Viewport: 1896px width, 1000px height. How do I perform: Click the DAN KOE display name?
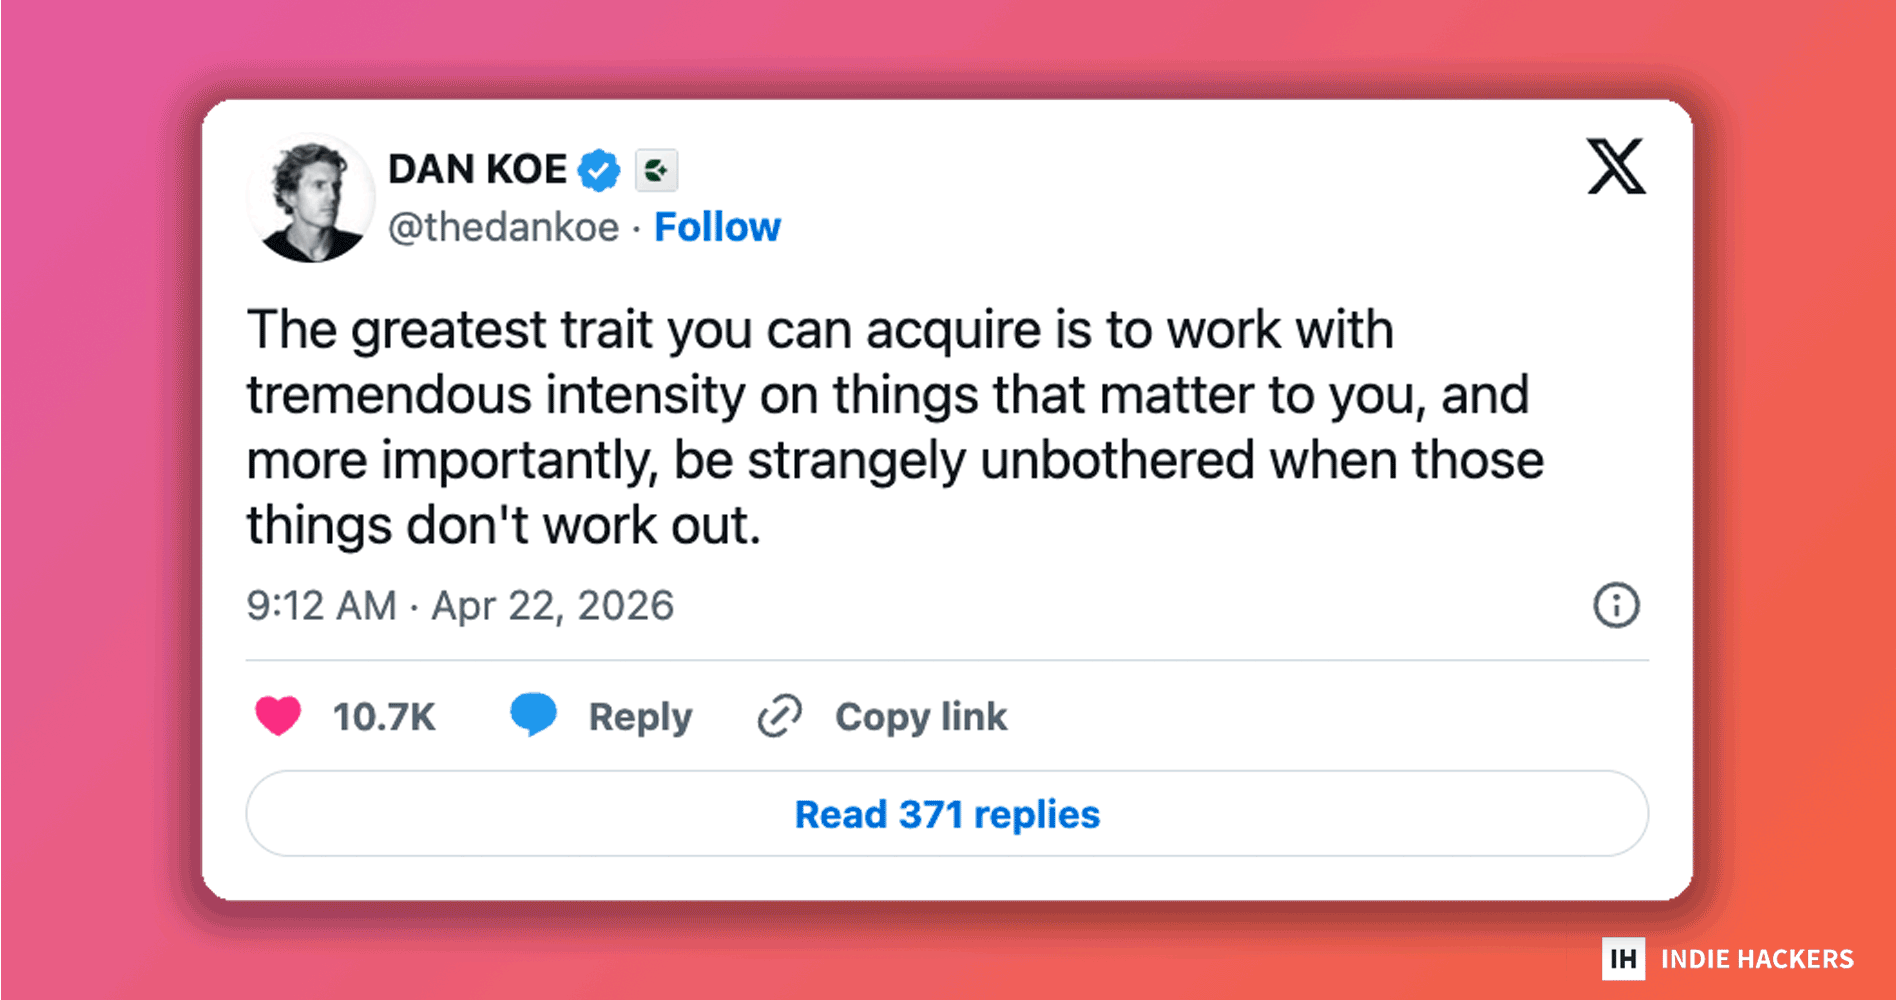pos(477,170)
